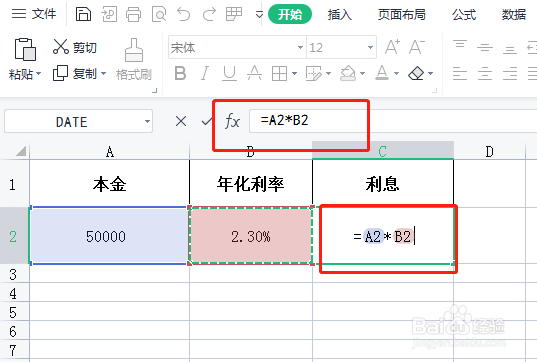The width and height of the screenshot is (537, 362).
Task: Click the 年化利率 header cell
Action: point(251,184)
